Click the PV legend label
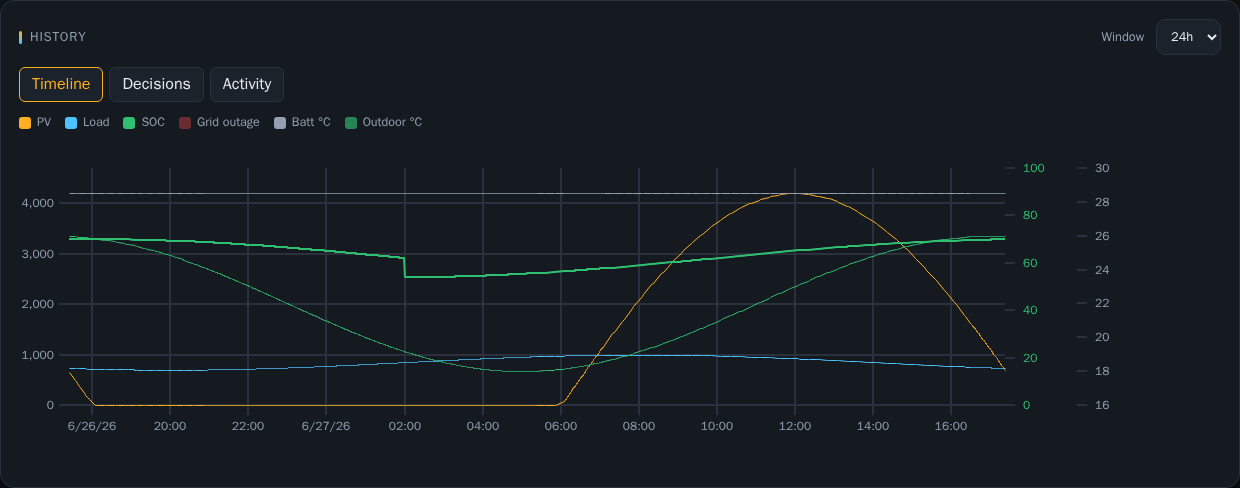The width and height of the screenshot is (1240, 488). 44,123
